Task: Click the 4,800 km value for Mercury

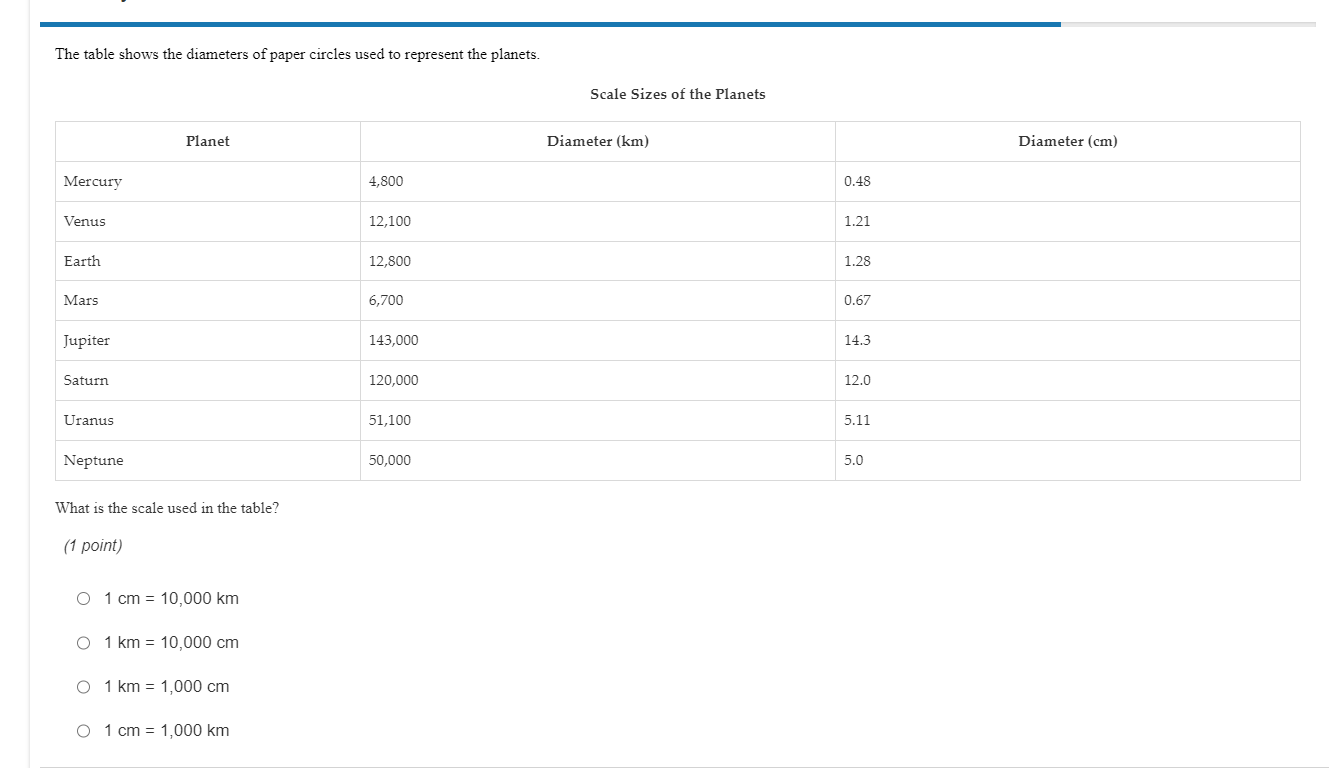Action: coord(386,181)
